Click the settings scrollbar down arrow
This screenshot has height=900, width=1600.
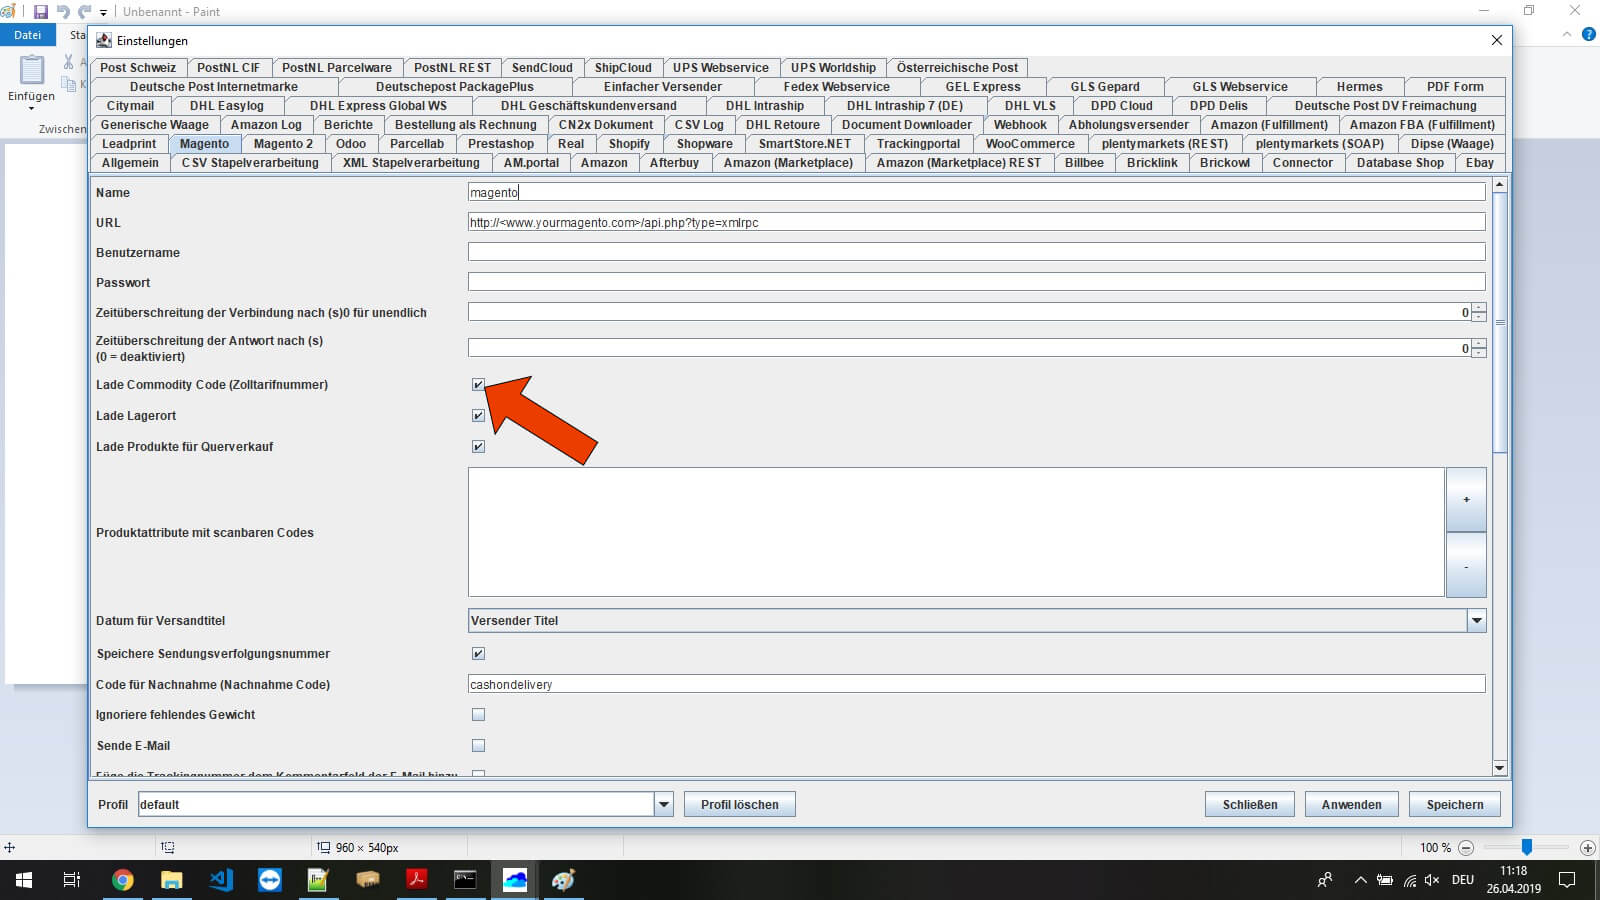(x=1499, y=768)
